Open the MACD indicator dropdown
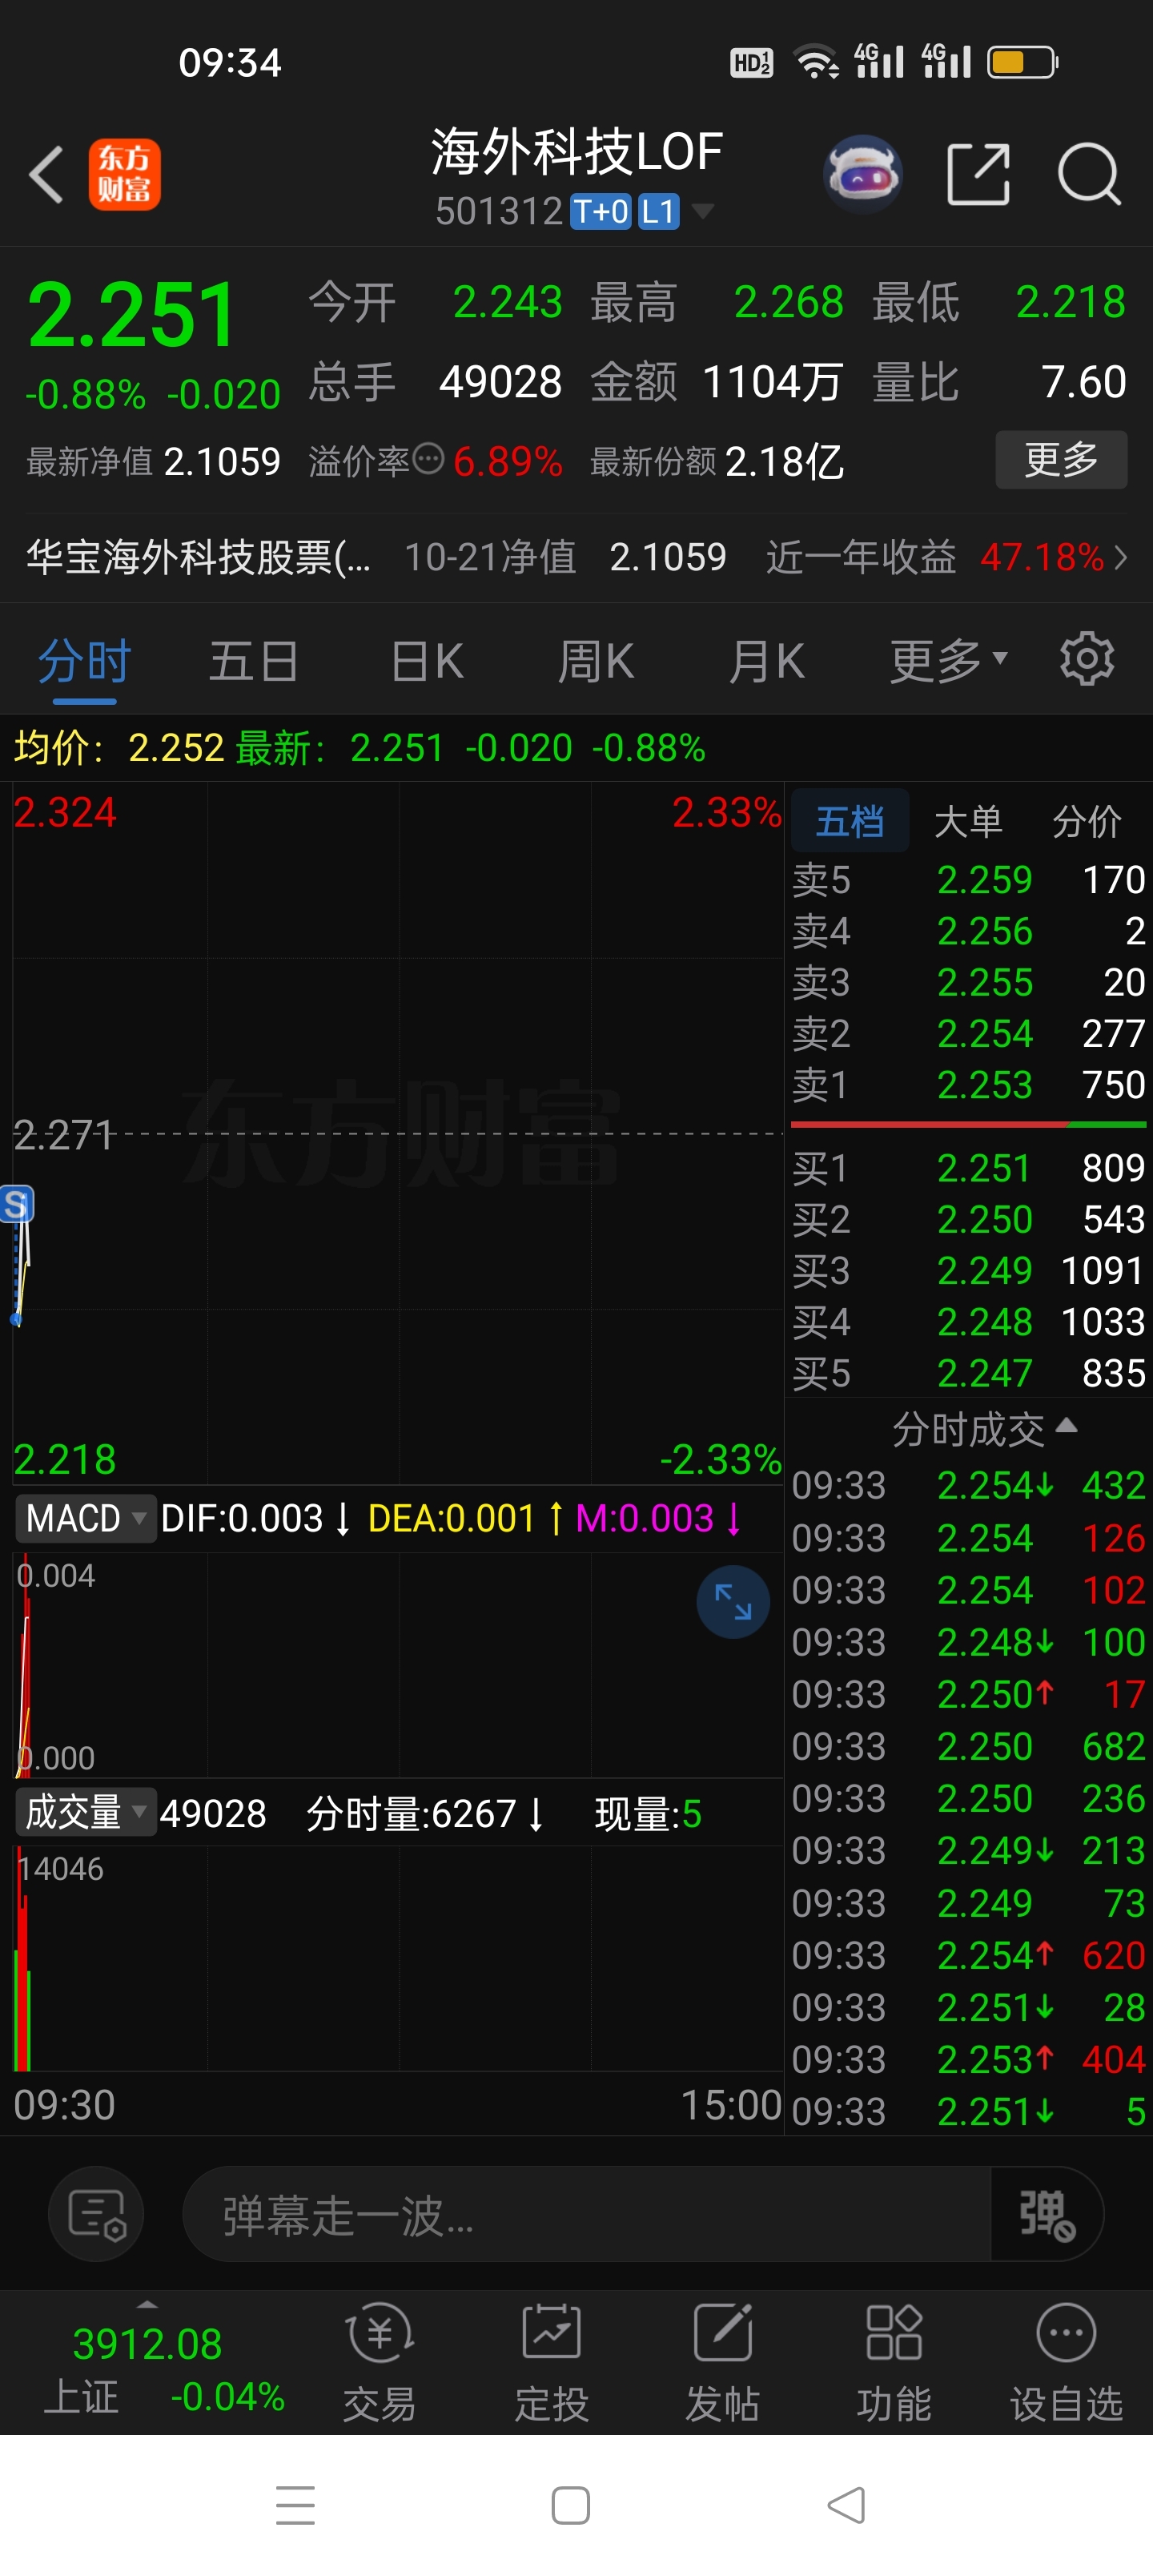 point(85,1518)
